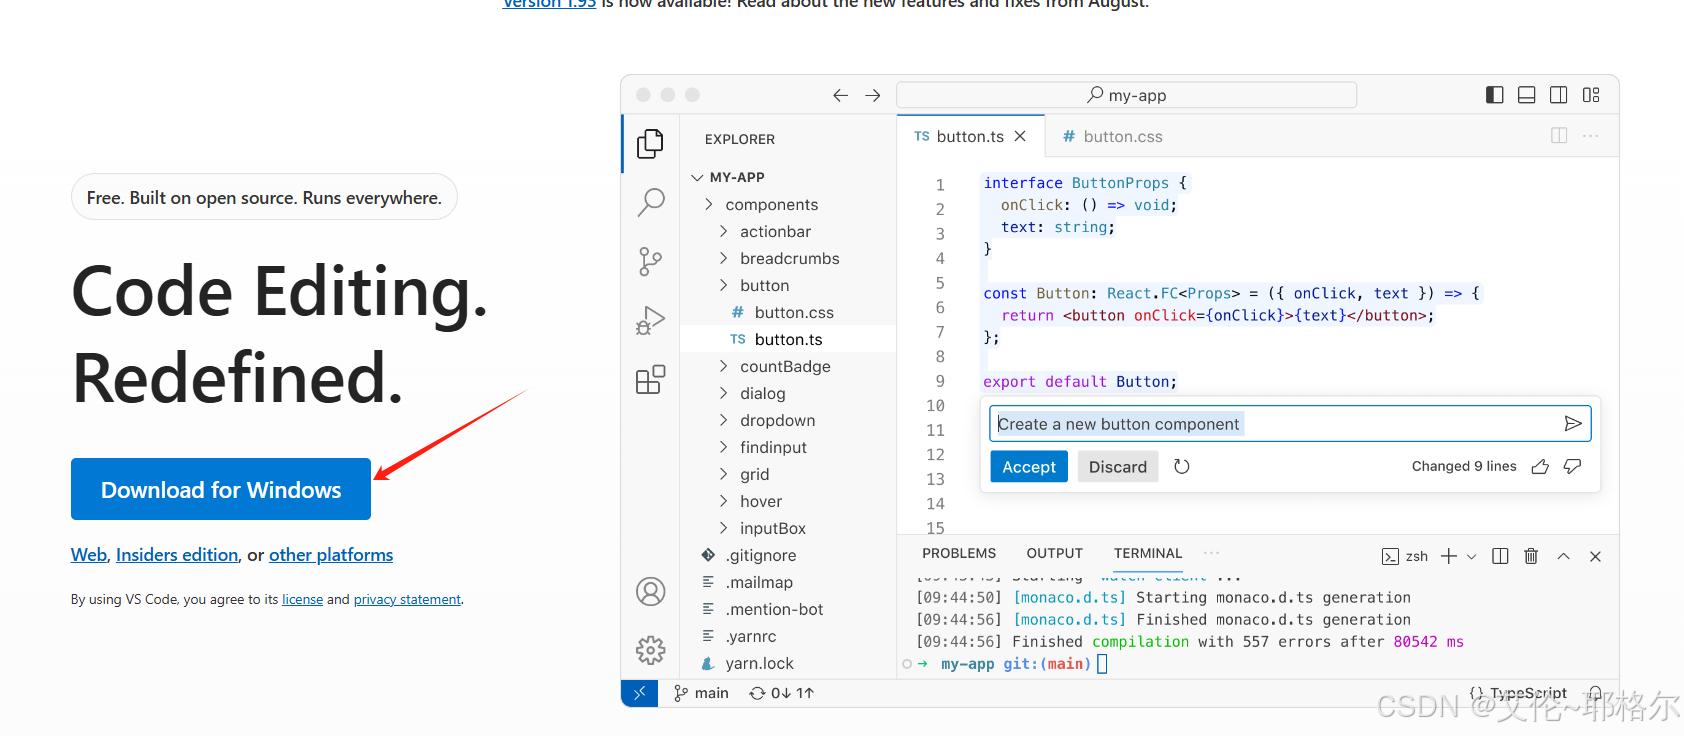The width and height of the screenshot is (1684, 736).
Task: Send the inline chat prompt
Action: click(1572, 424)
